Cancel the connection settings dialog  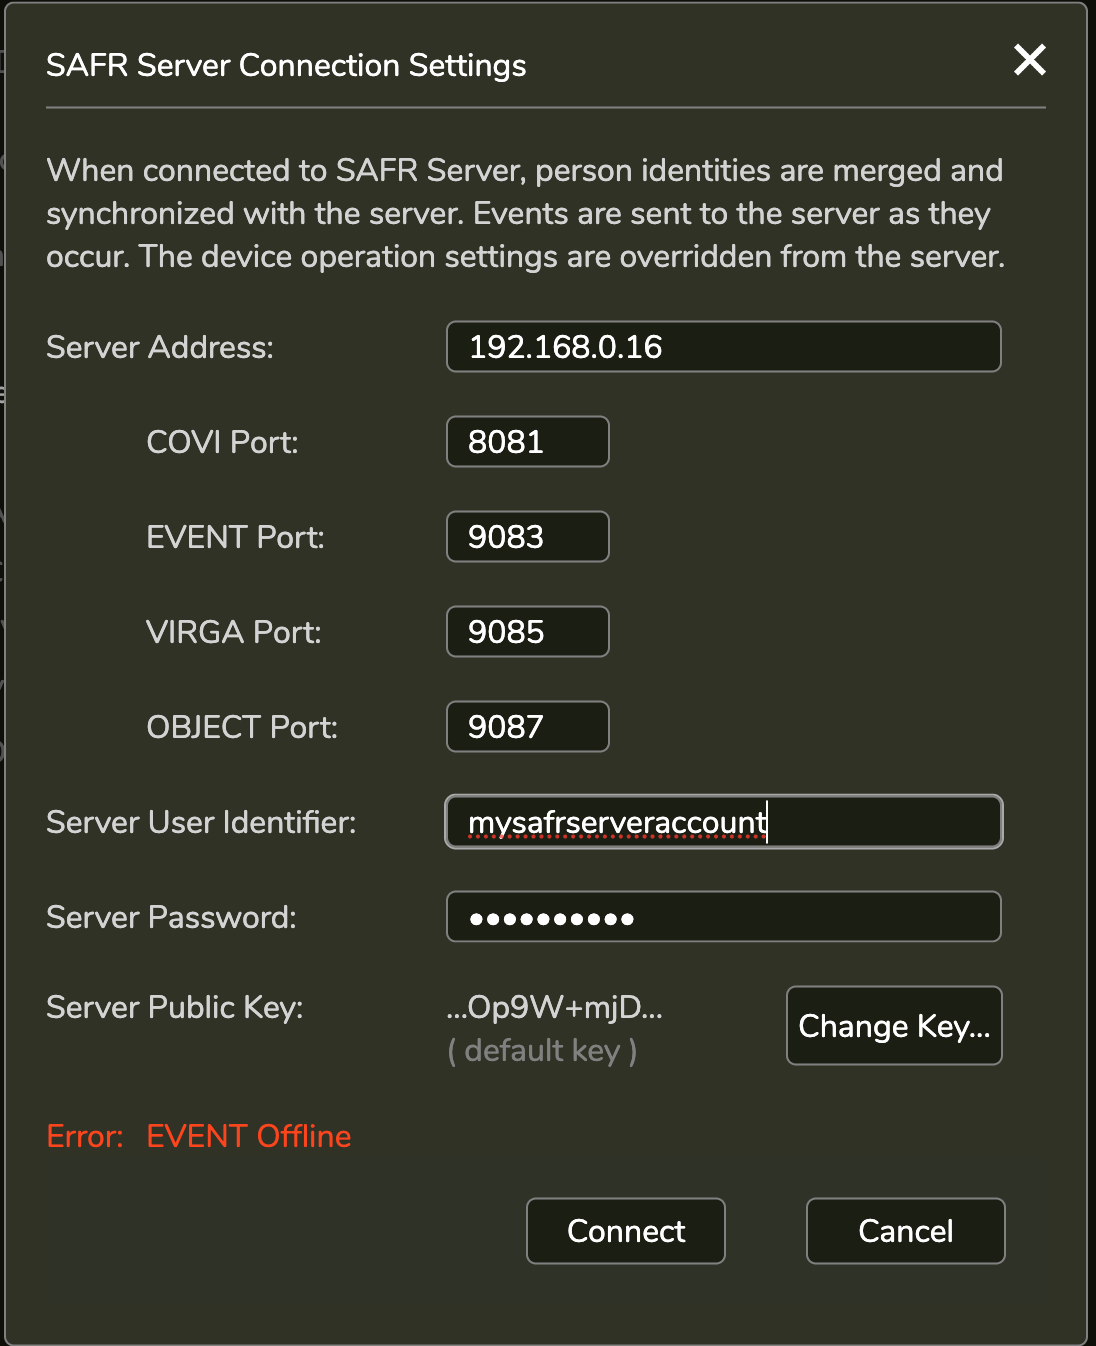pos(905,1231)
